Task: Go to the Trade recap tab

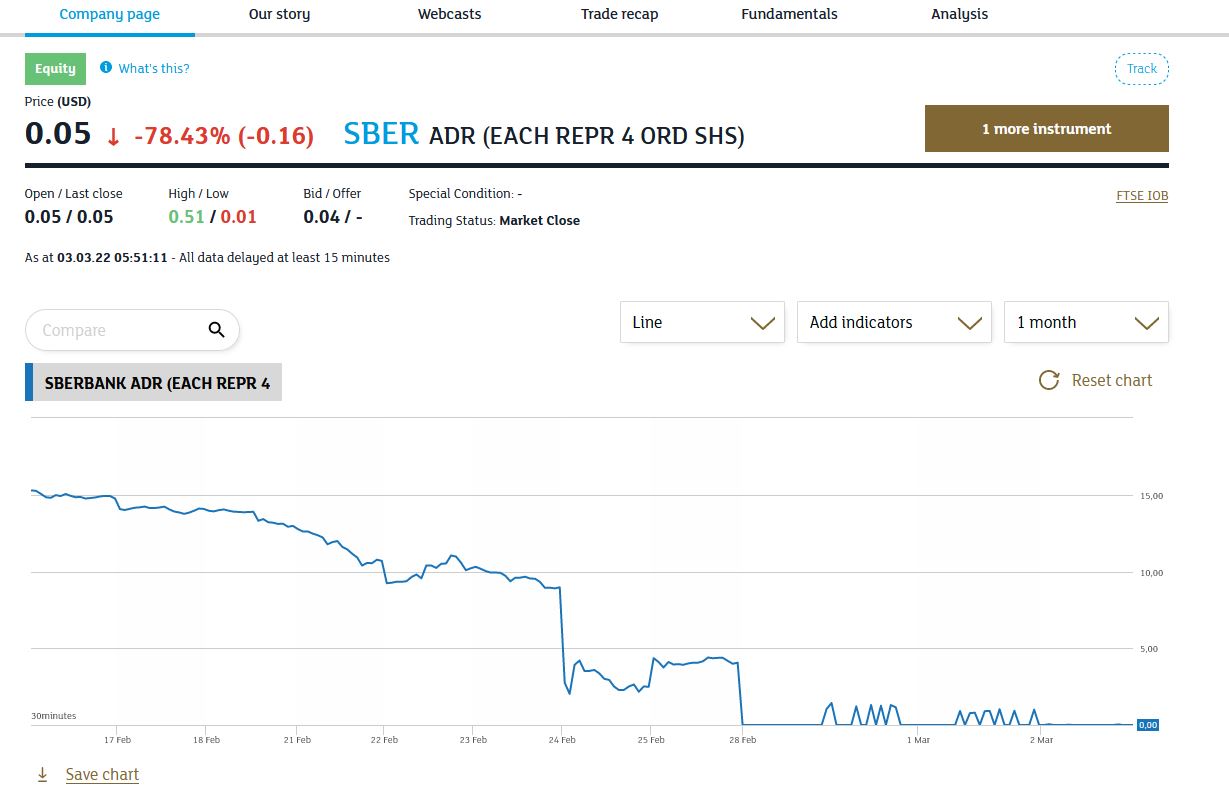Action: [619, 14]
